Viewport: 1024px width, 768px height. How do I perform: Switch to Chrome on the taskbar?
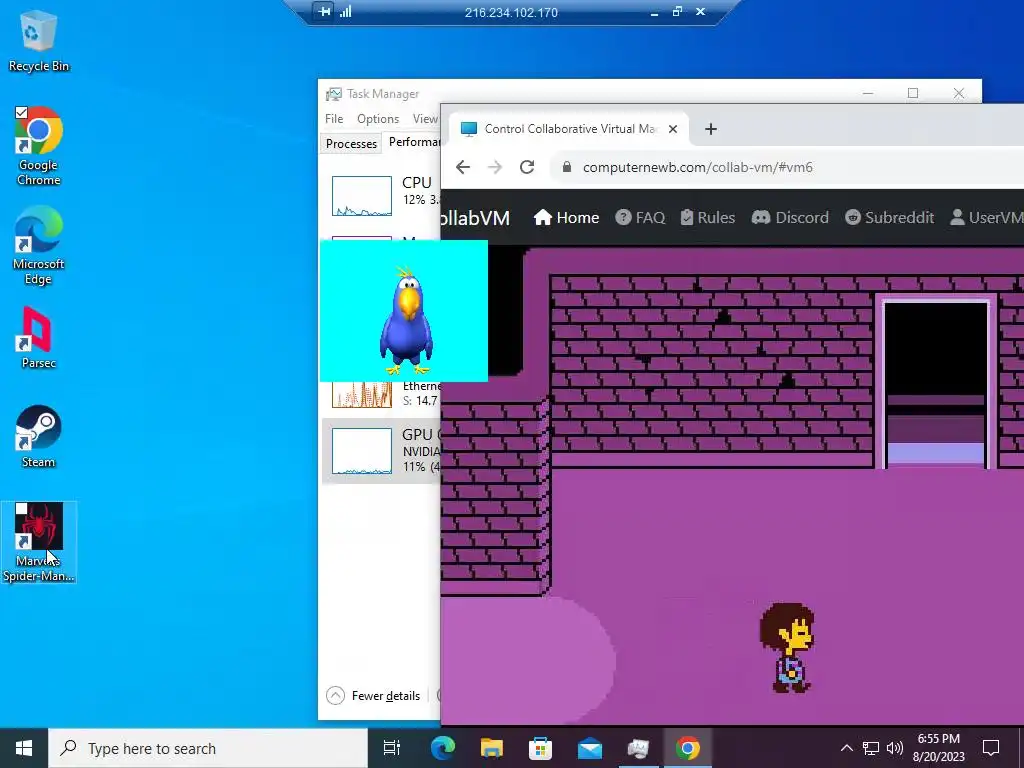(x=688, y=748)
